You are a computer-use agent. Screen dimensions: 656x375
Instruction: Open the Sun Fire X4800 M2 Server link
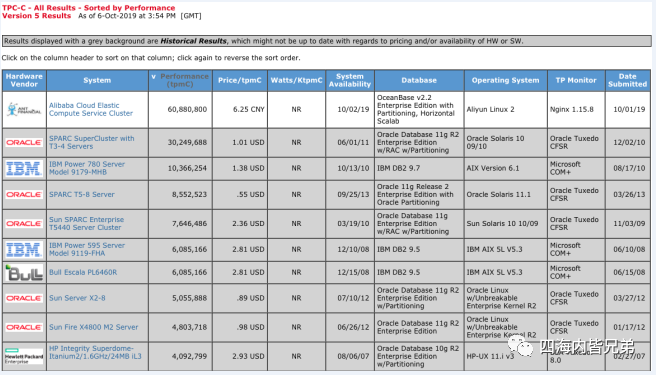[x=93, y=327]
